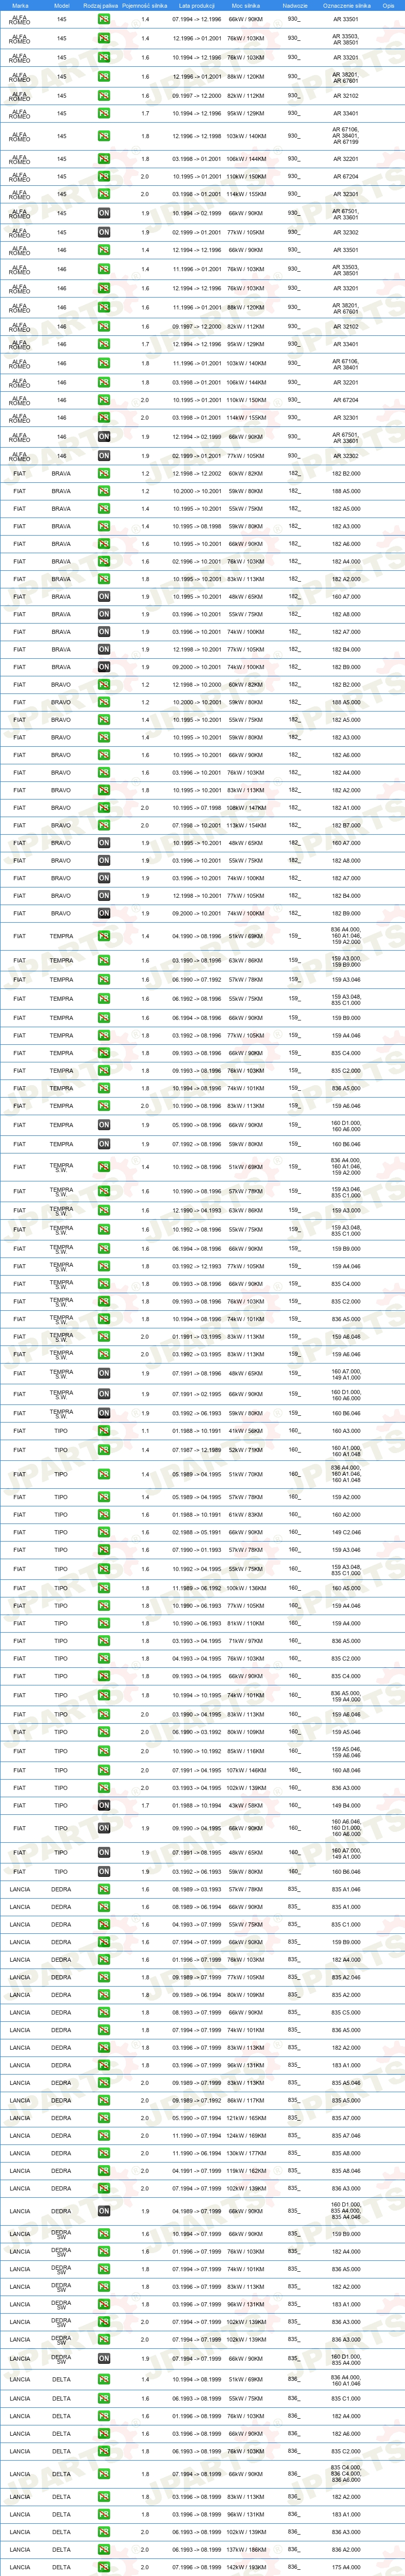
Task: Click years 06.1990 -> 07.1992 in Tempra row
Action: click(x=197, y=980)
